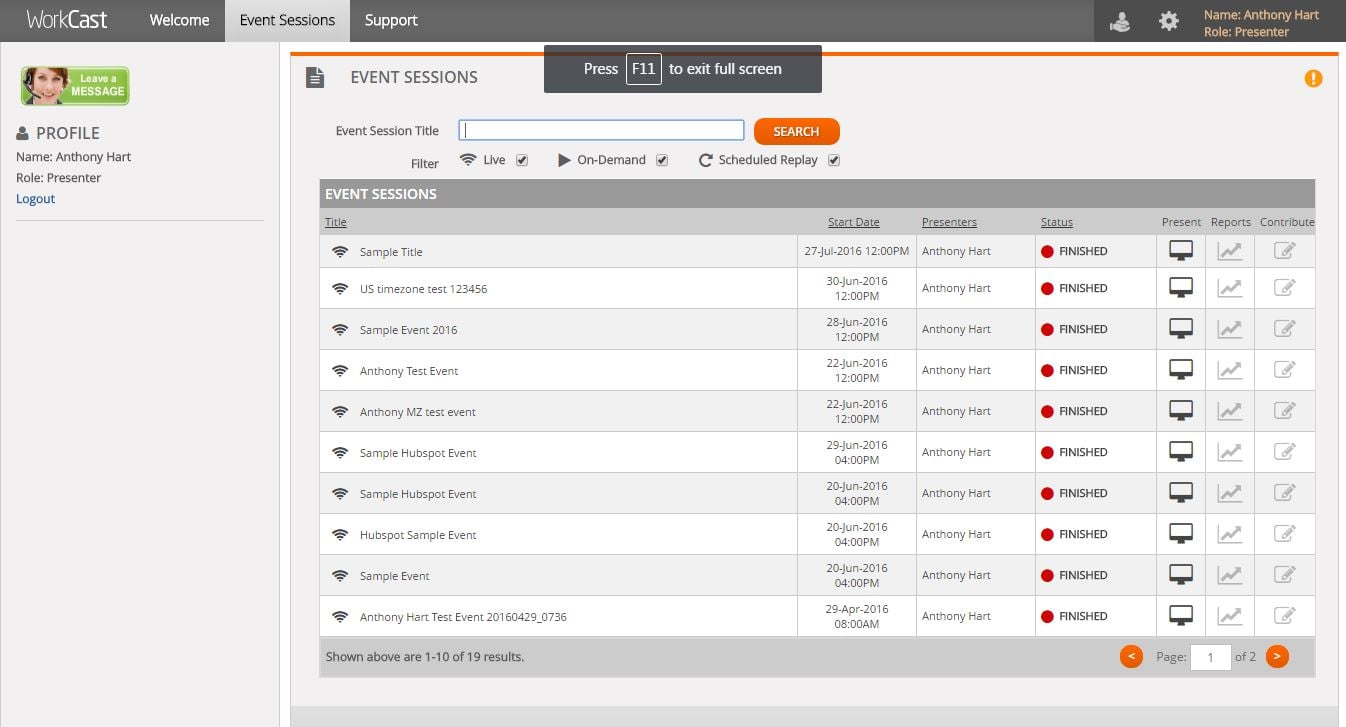View Reports for Sample Event 2016
Screen dimensions: 1346x727
tap(1230, 329)
